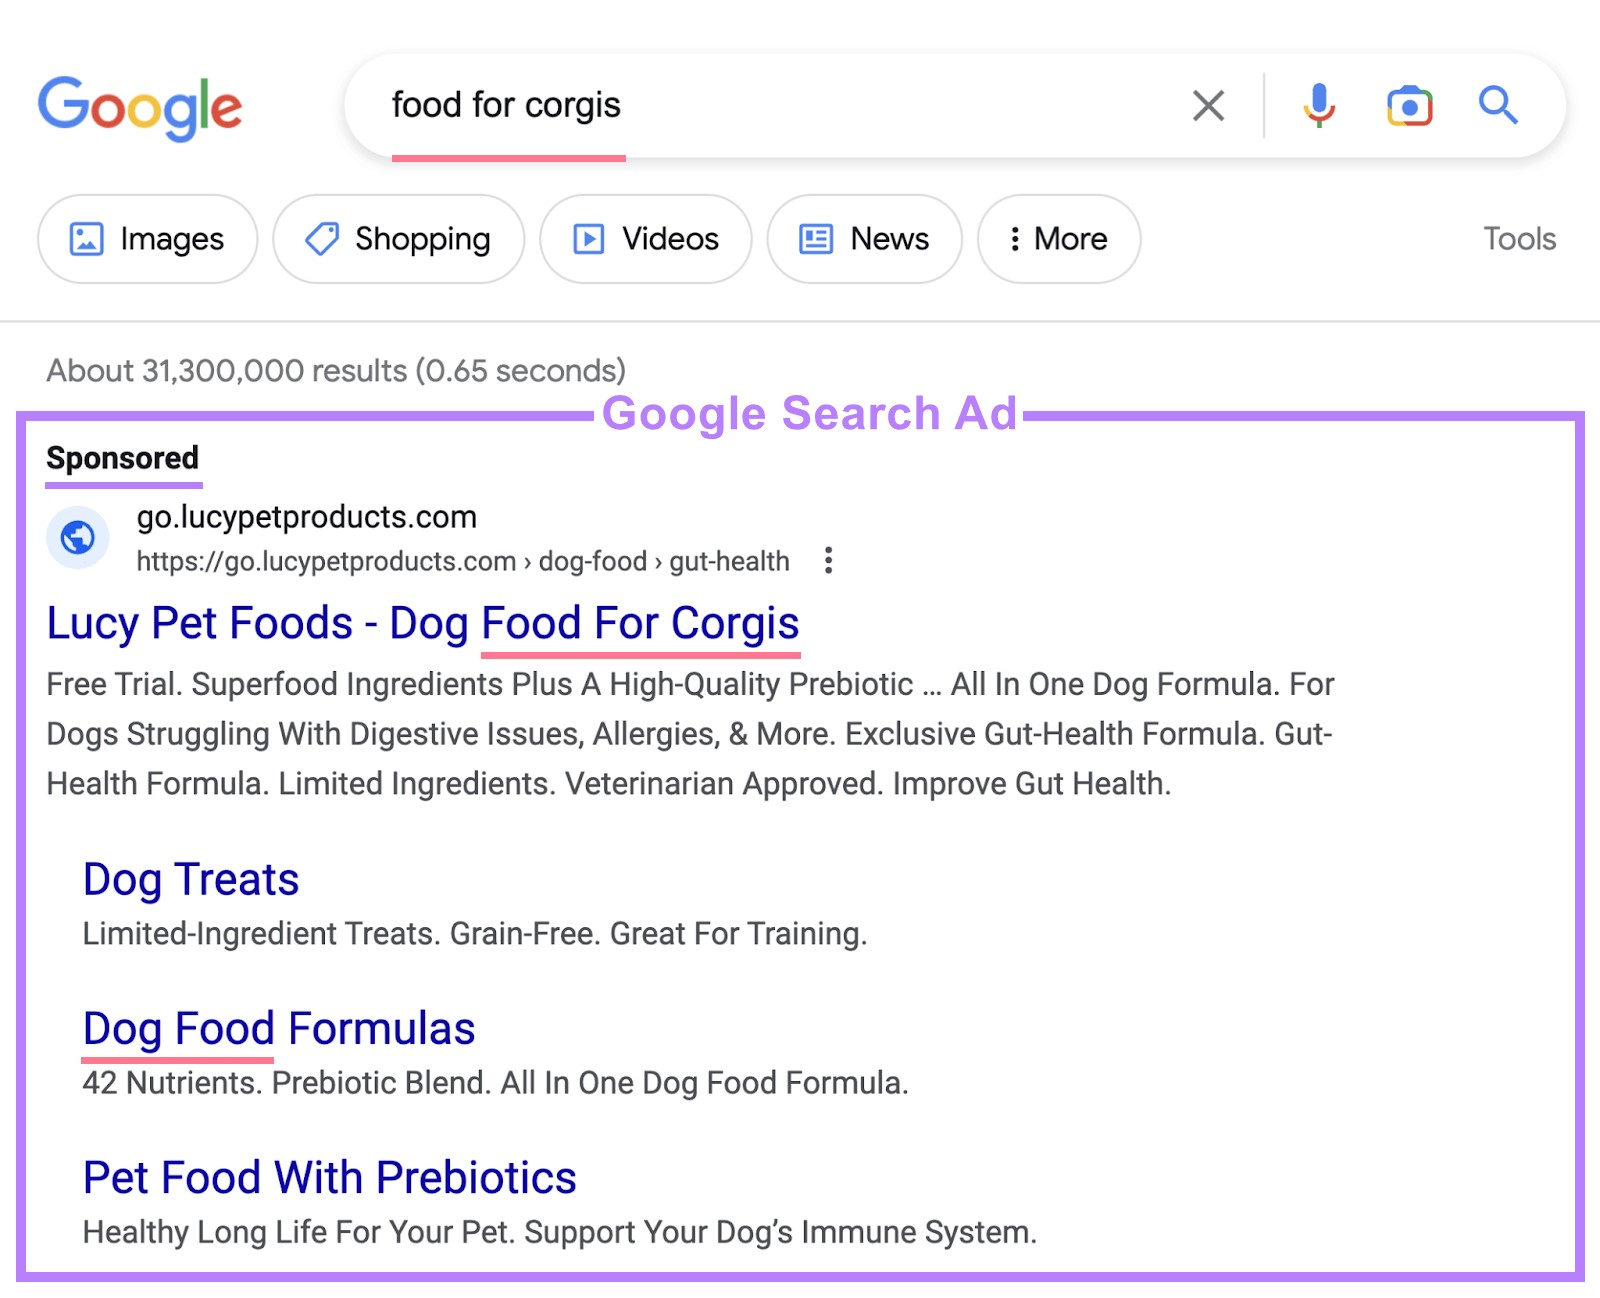Click the Pet Food With Prebiotics sitelink
The height and width of the screenshot is (1298, 1600).
330,1177
